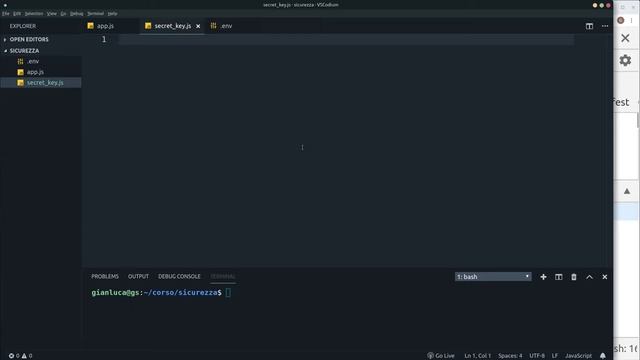Create a new terminal with plus icon
640x360 pixels.
[543, 277]
